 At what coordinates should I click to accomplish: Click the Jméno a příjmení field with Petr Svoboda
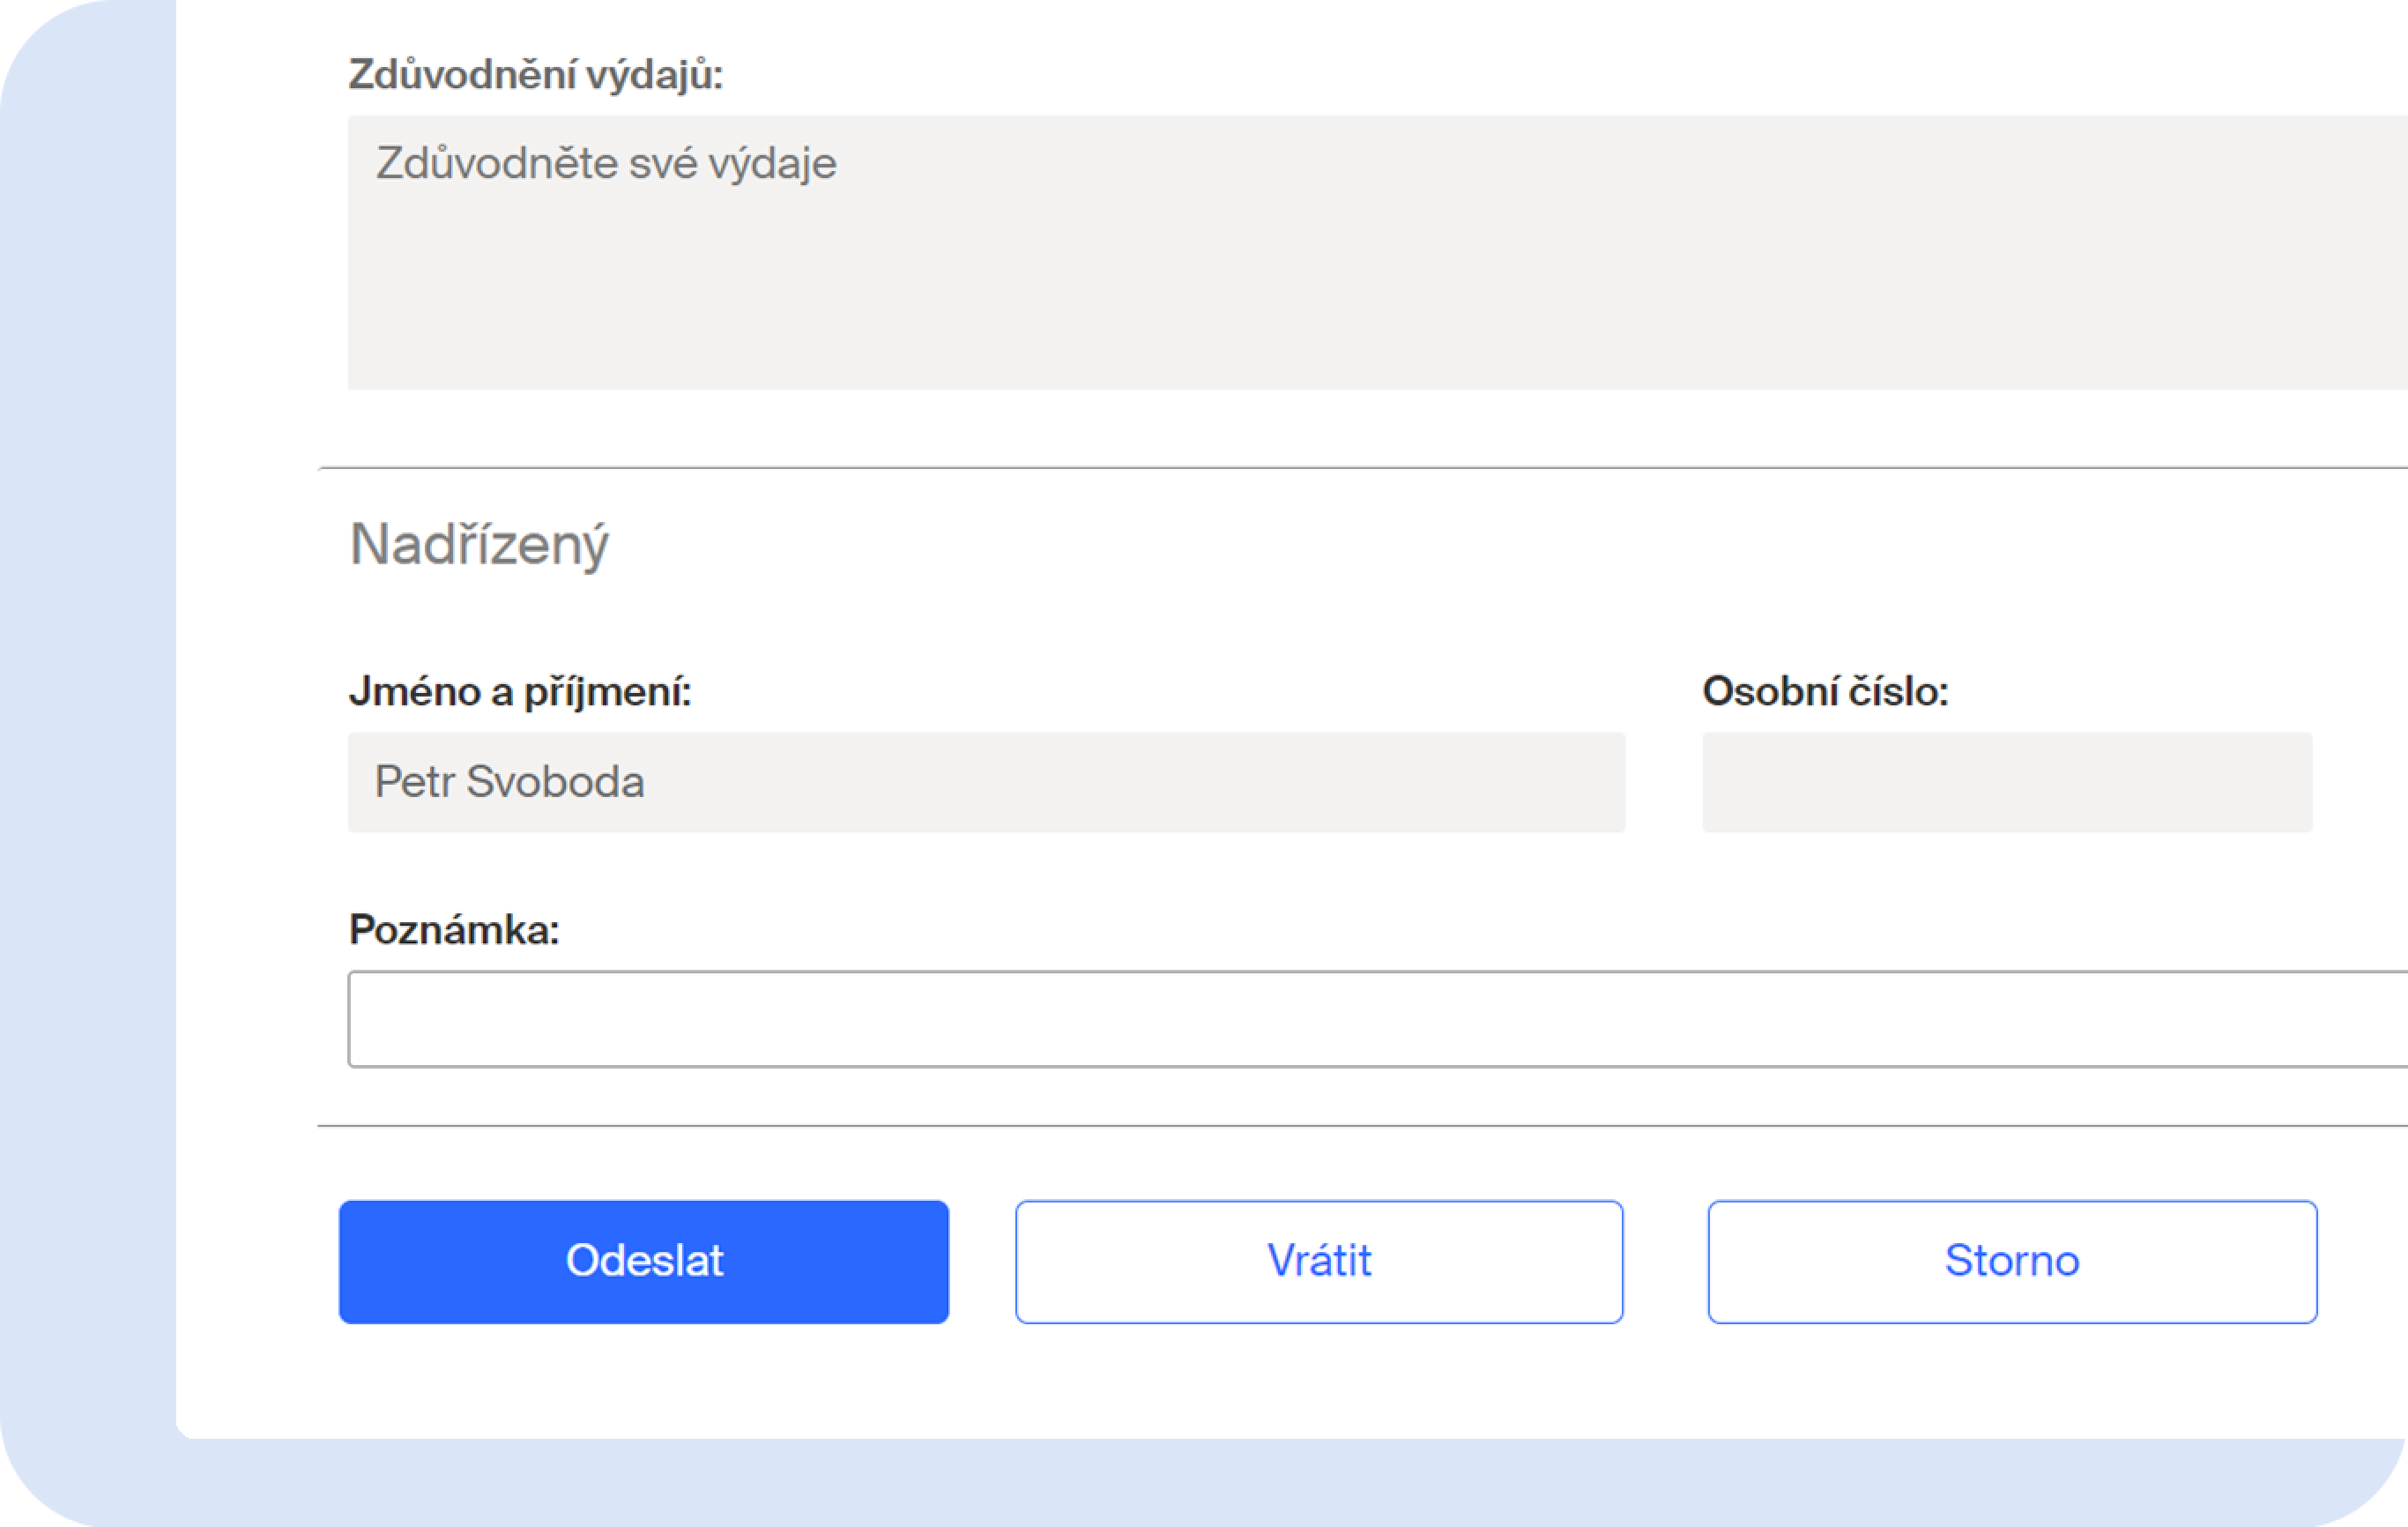pos(985,782)
